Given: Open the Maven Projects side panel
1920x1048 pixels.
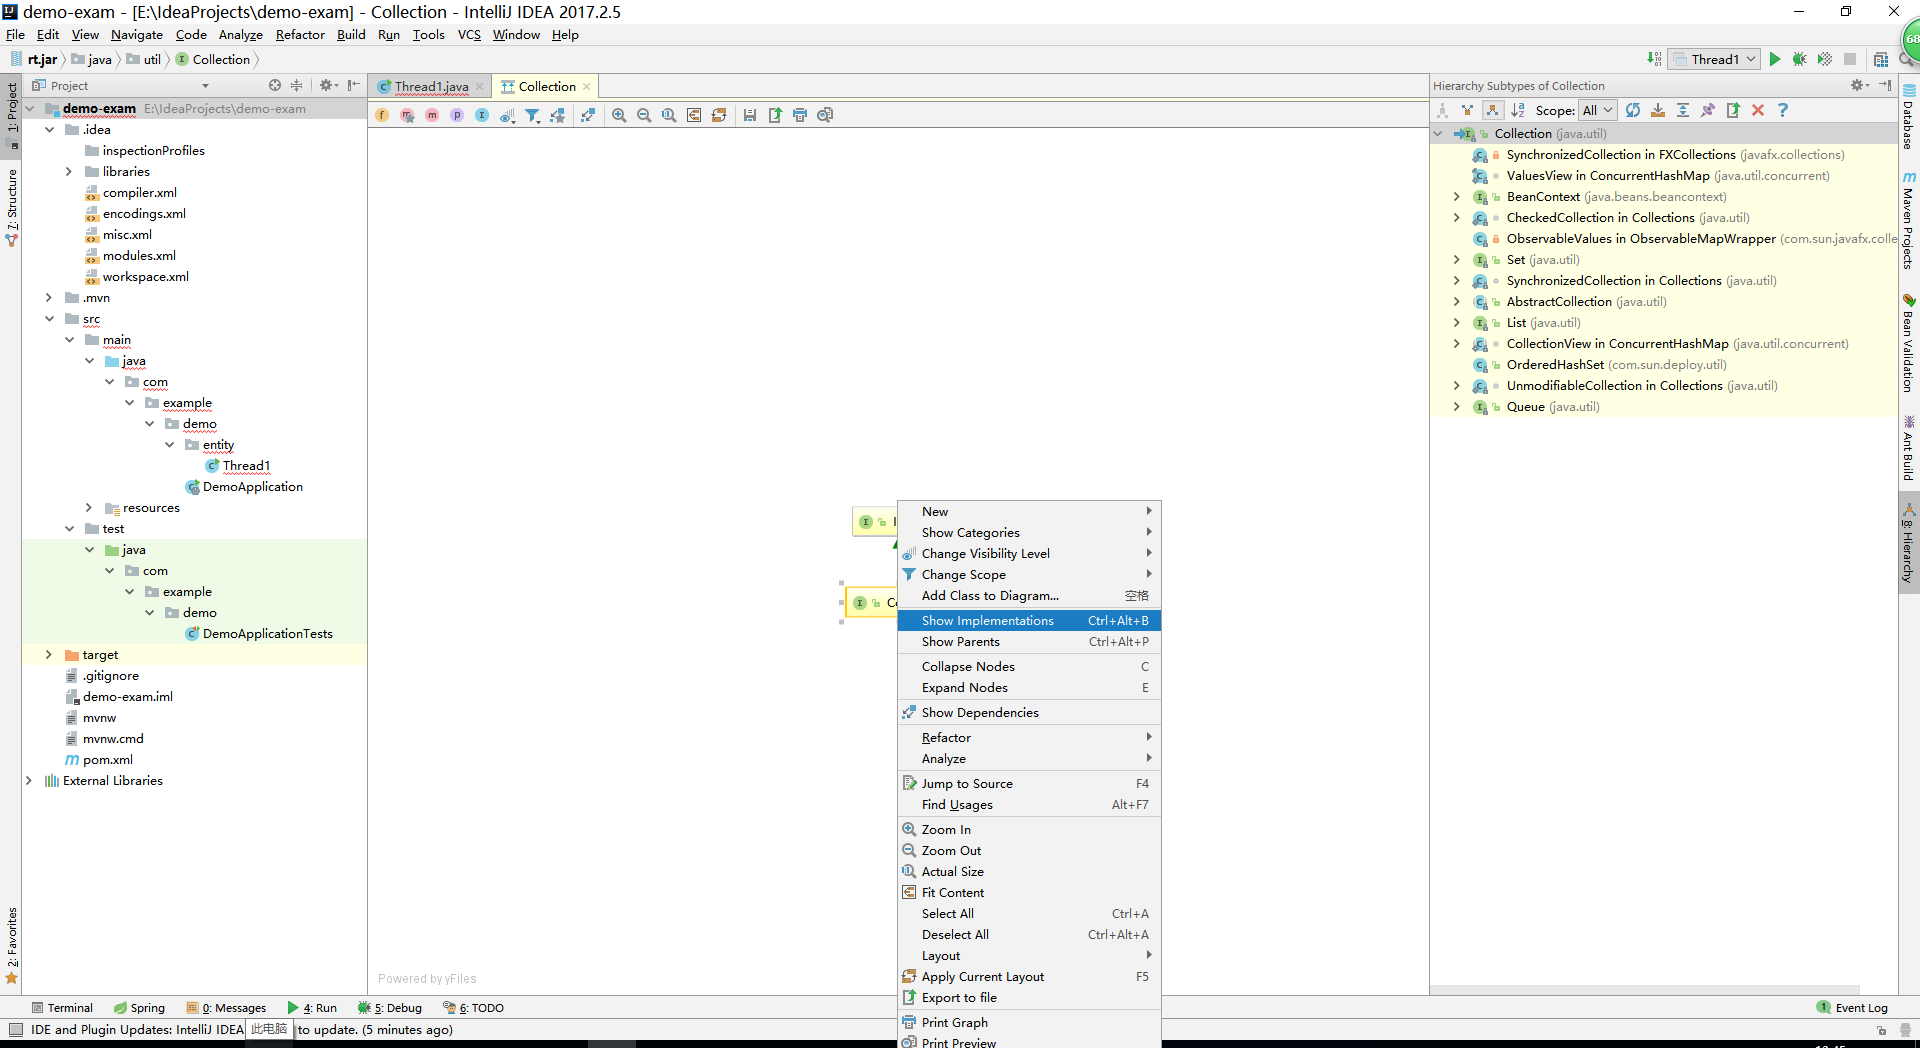Looking at the screenshot, I should coord(1909,221).
